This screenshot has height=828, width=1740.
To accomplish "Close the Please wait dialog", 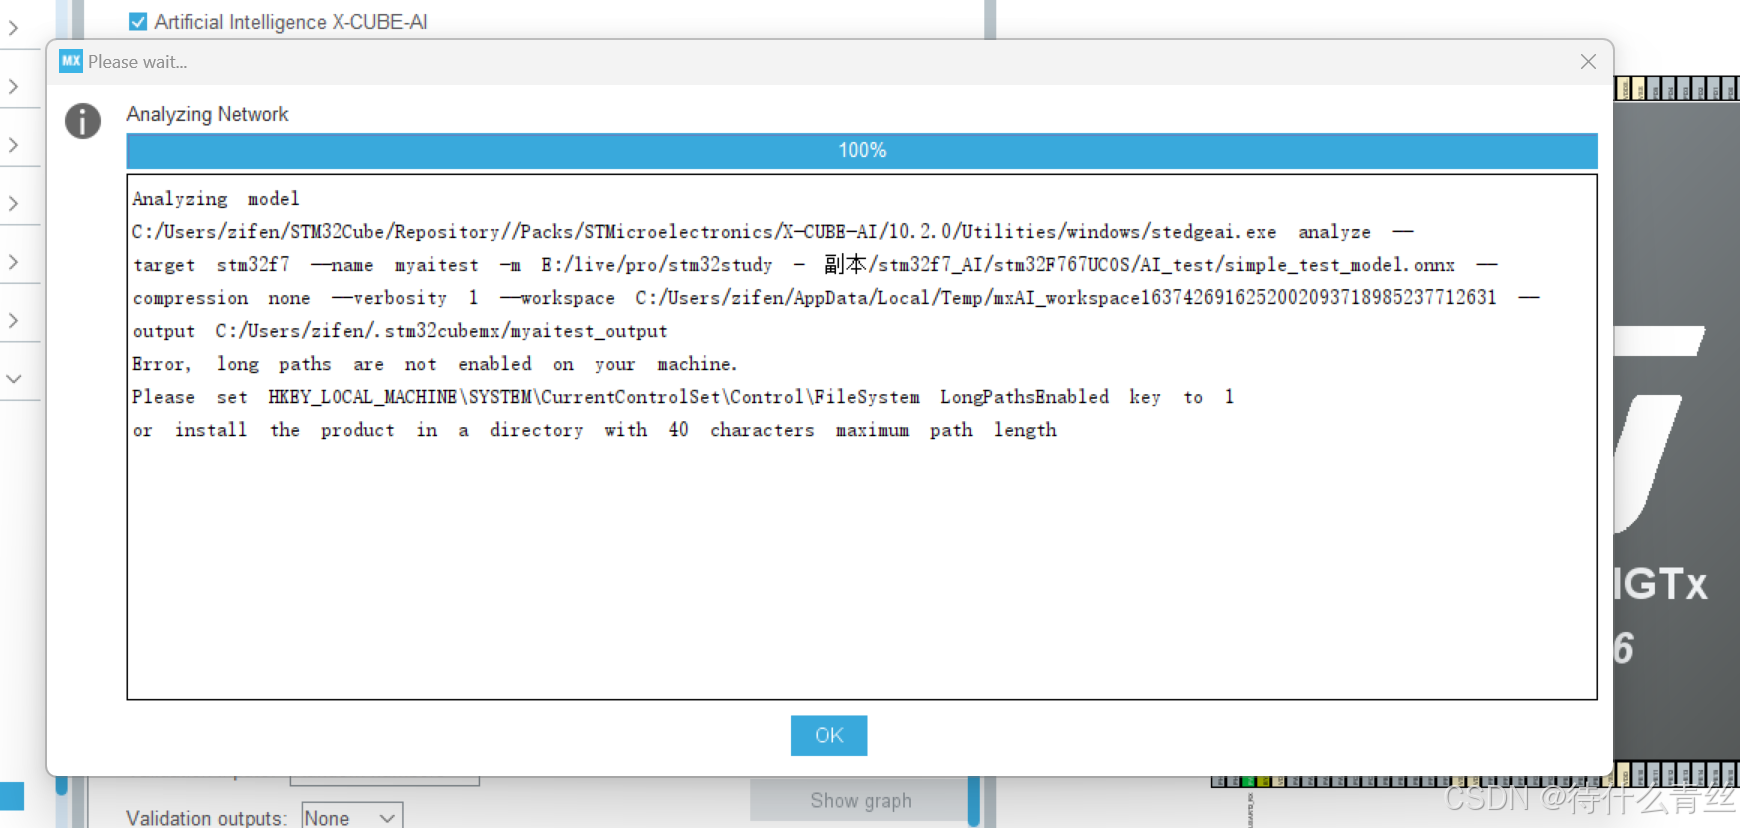I will (x=1588, y=62).
